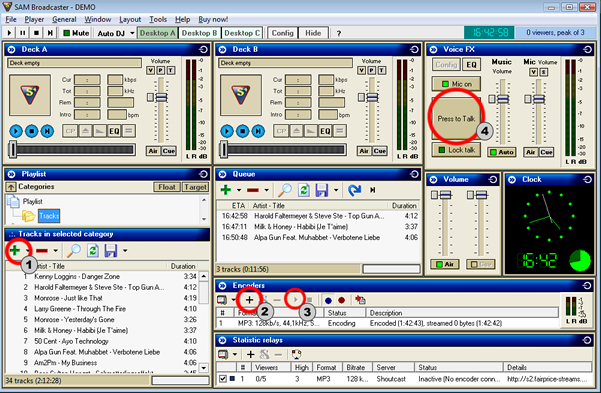Viewport: 601px width, 393px height.
Task: Save the Queue with disk icon
Action: [322, 190]
